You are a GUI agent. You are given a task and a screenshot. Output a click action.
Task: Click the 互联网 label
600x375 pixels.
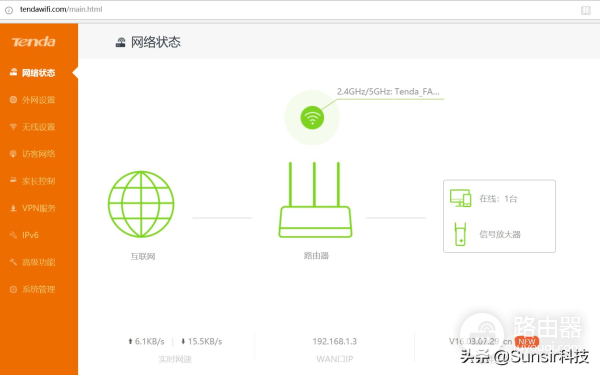(143, 256)
